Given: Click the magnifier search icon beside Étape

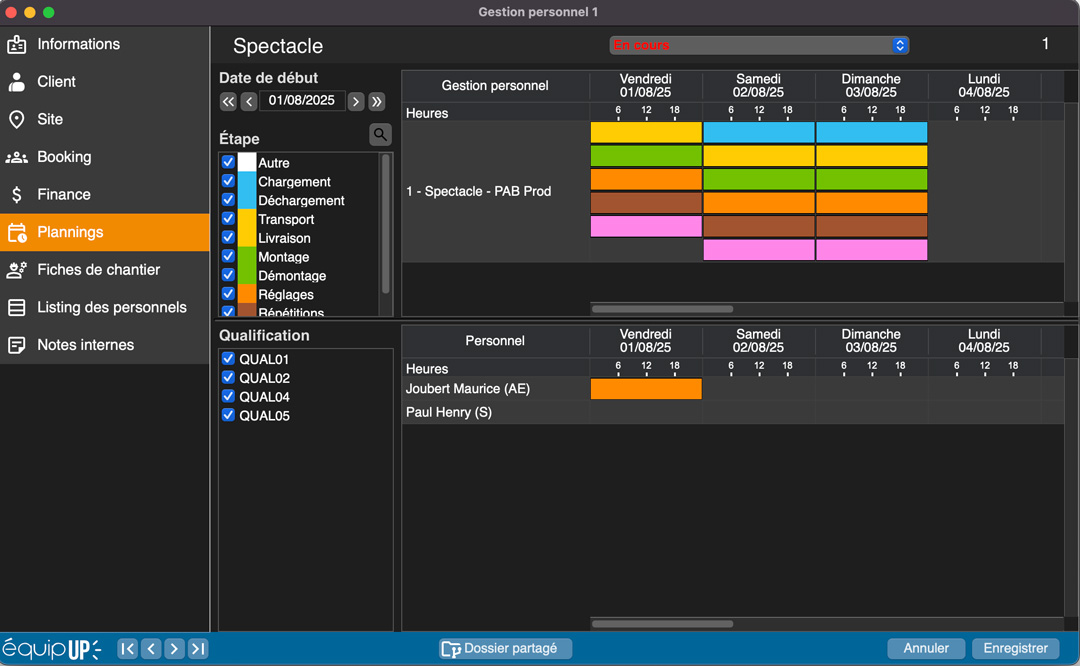Looking at the screenshot, I should coord(380,135).
